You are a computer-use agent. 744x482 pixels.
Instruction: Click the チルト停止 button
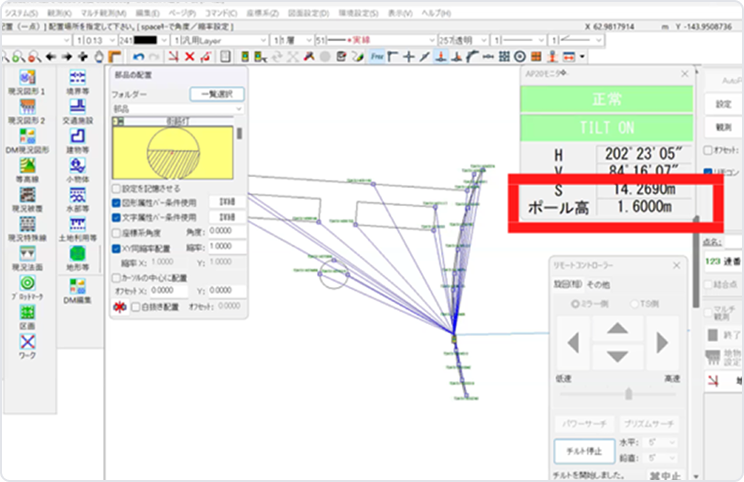pos(584,451)
